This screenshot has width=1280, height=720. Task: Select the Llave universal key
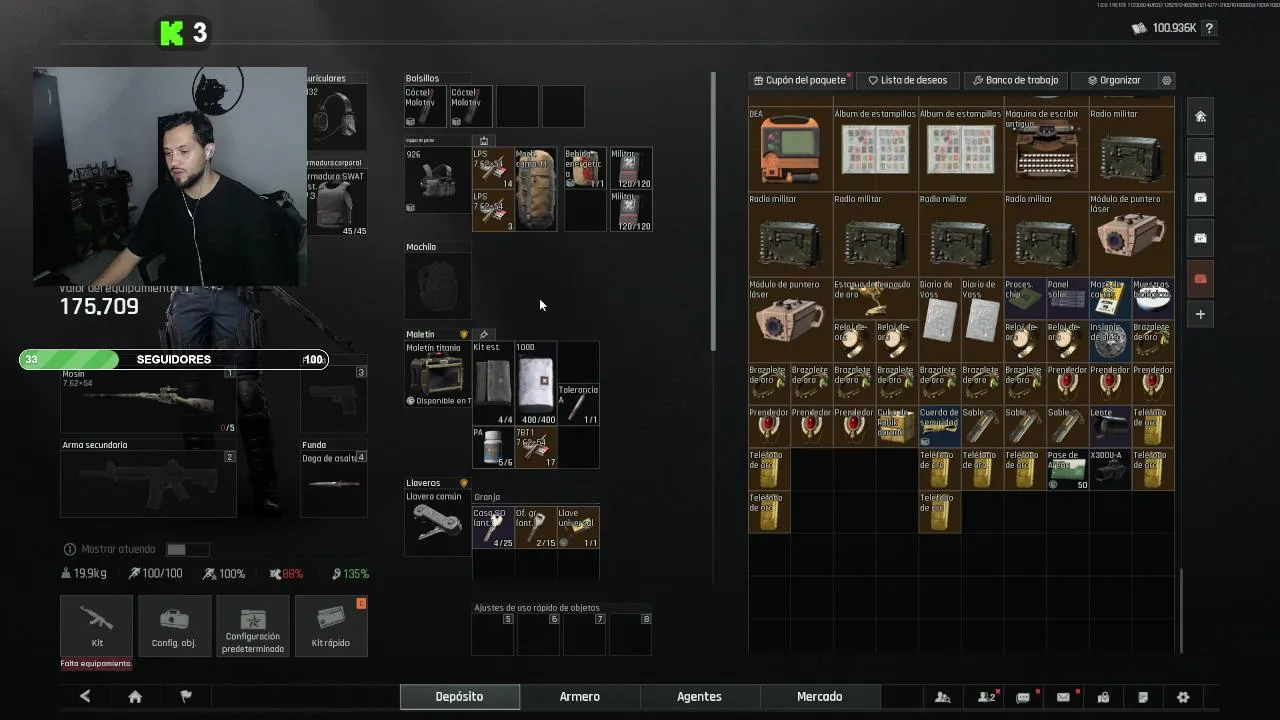(x=578, y=528)
